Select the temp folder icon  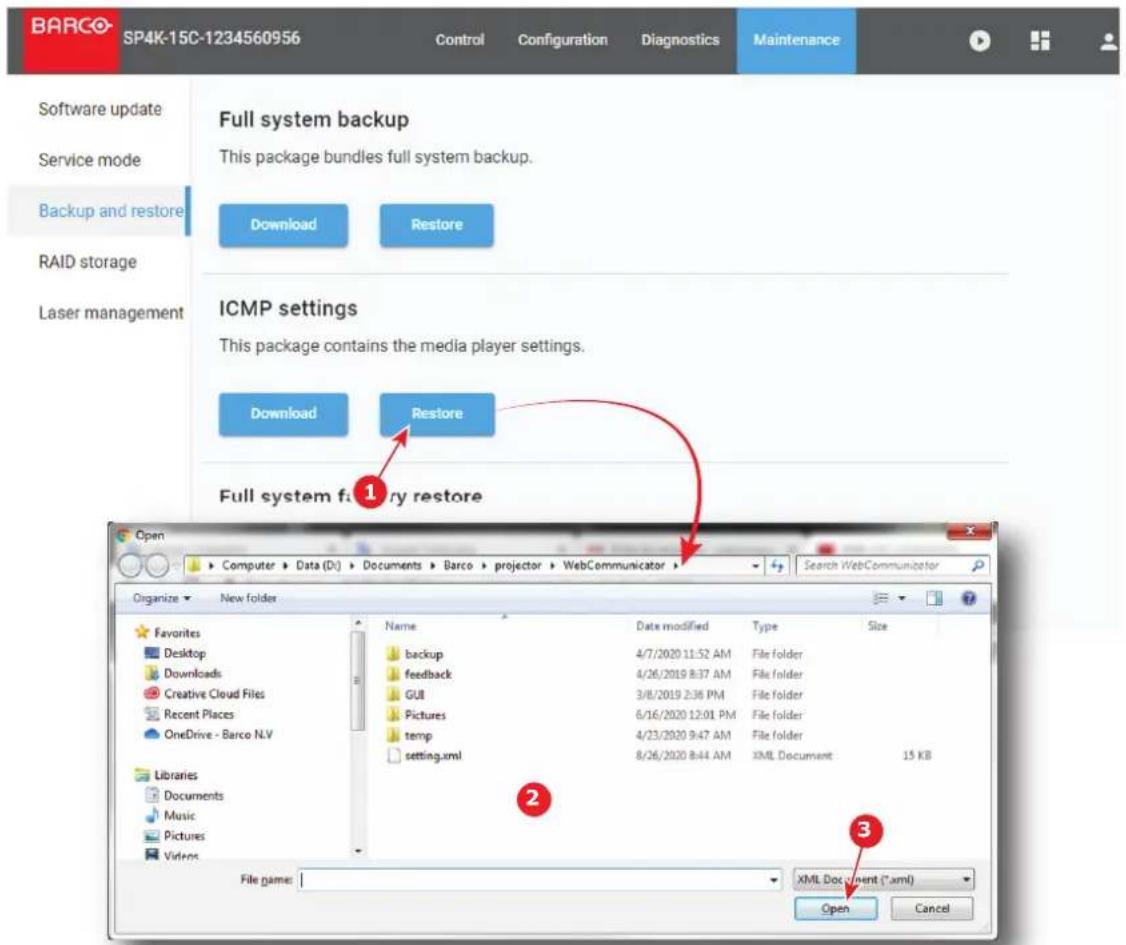pyautogui.click(x=393, y=735)
